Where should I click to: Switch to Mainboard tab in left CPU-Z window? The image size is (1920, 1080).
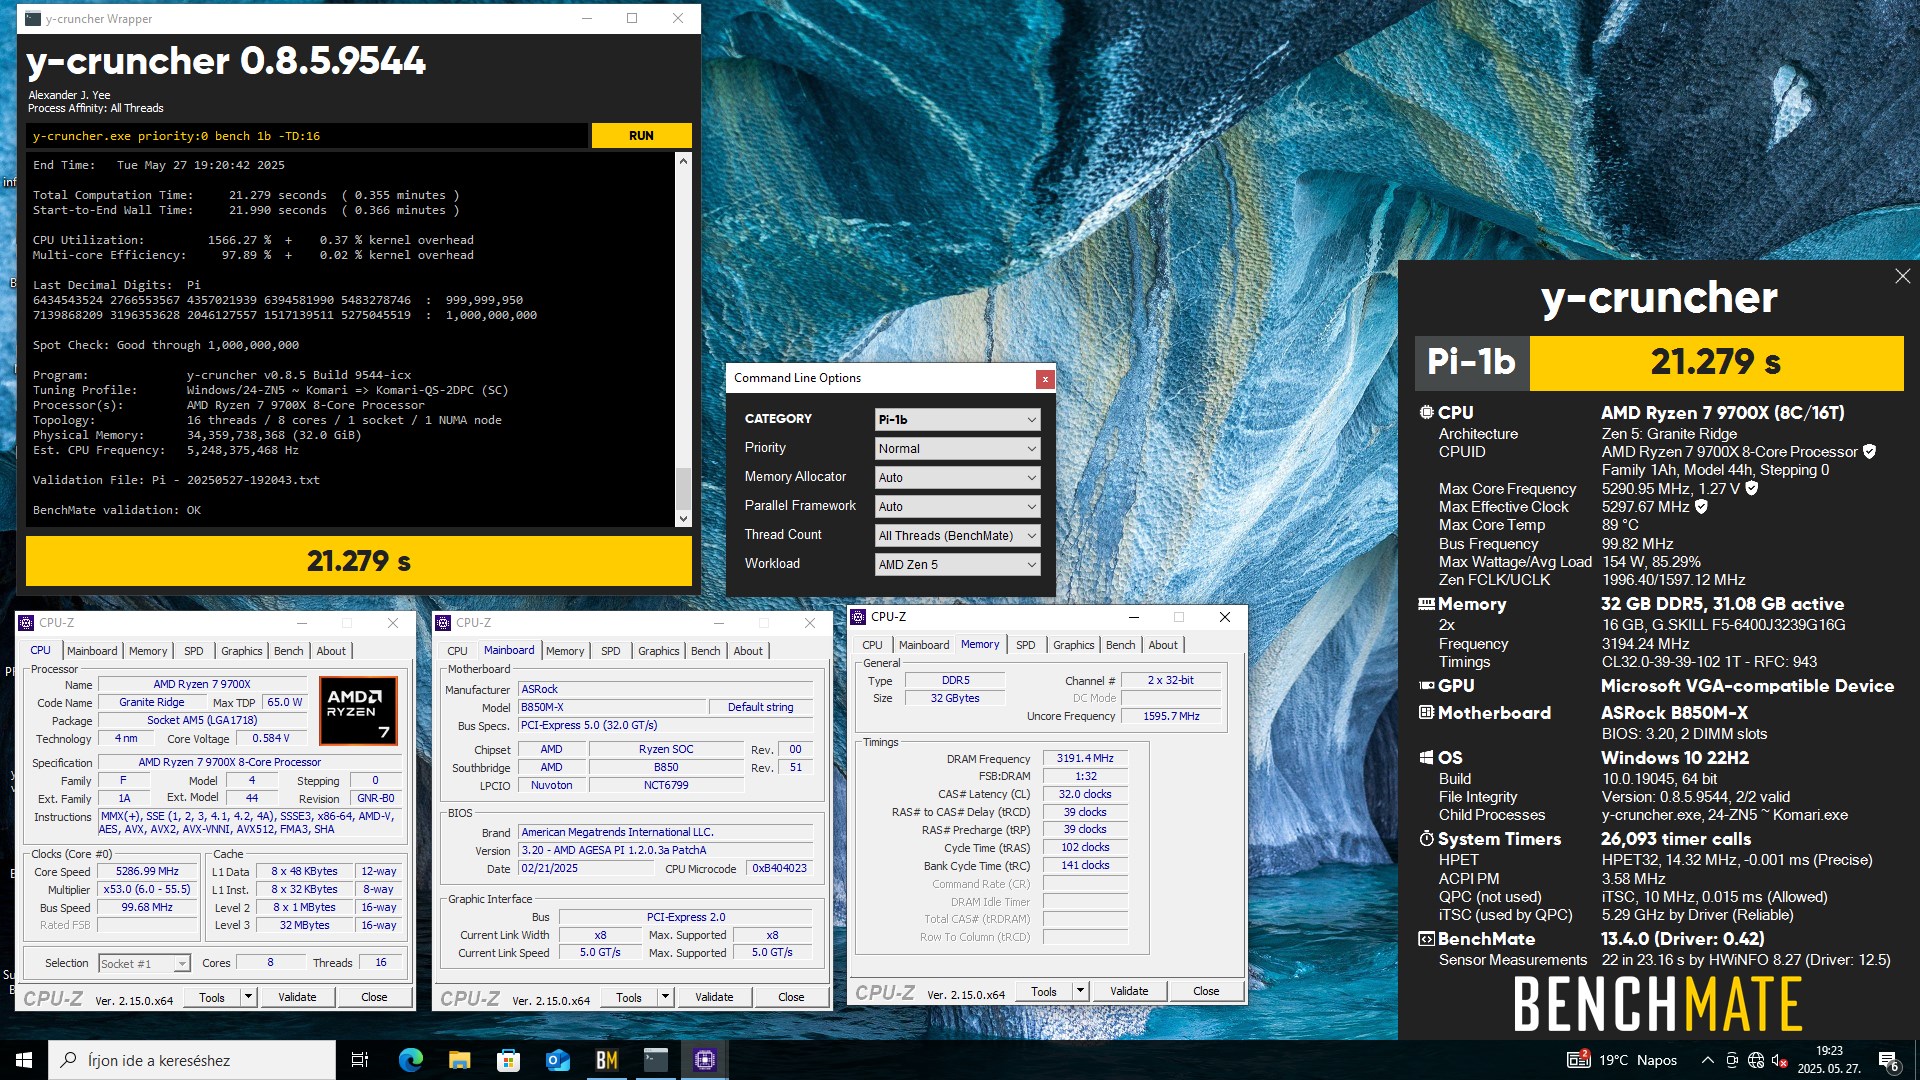click(92, 651)
